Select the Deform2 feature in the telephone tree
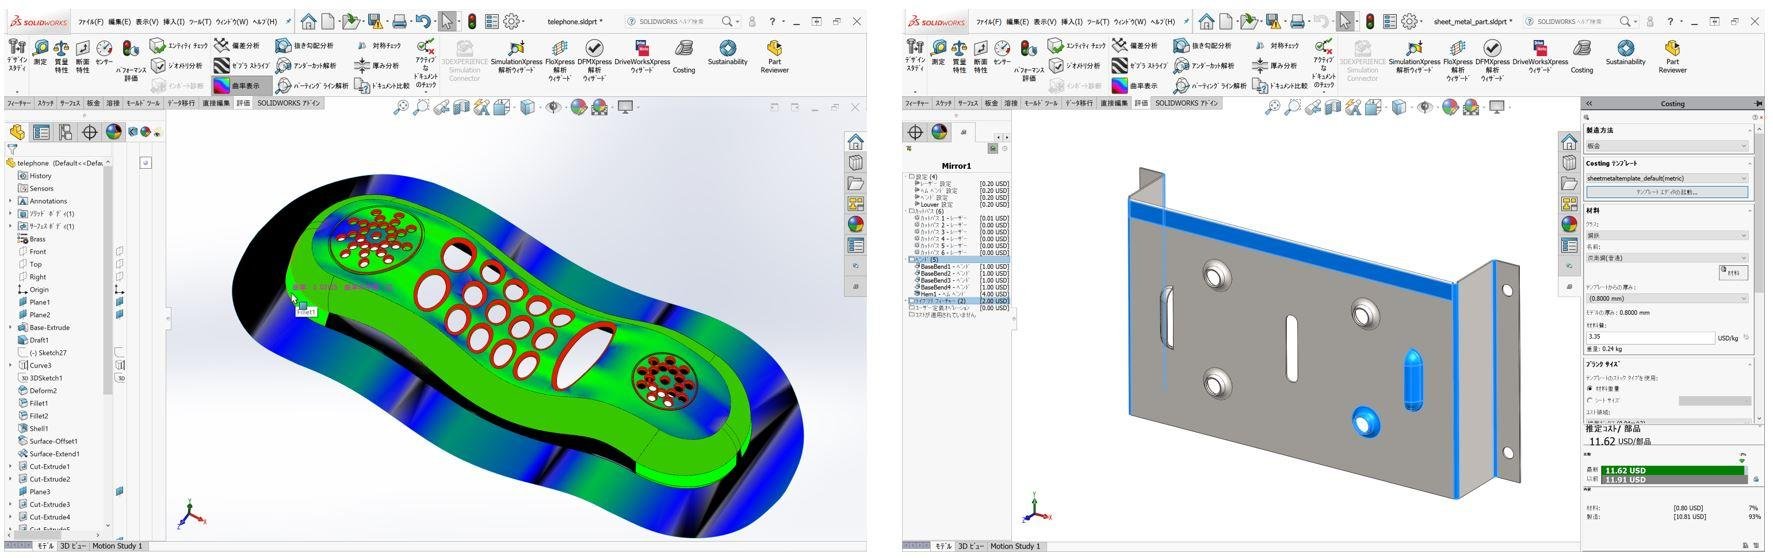This screenshot has width=1773, height=558. [43, 390]
